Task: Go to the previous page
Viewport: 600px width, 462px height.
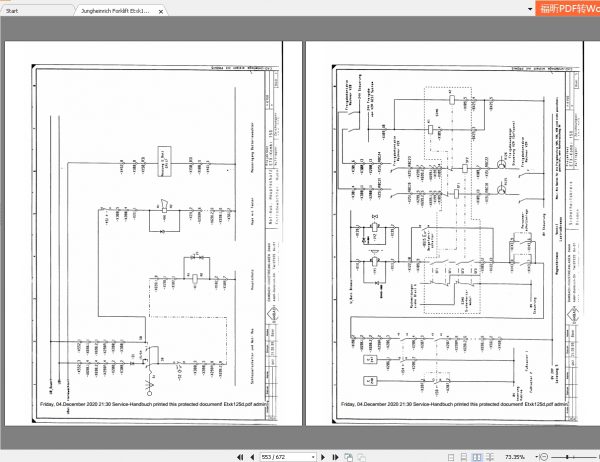Action: click(x=252, y=457)
